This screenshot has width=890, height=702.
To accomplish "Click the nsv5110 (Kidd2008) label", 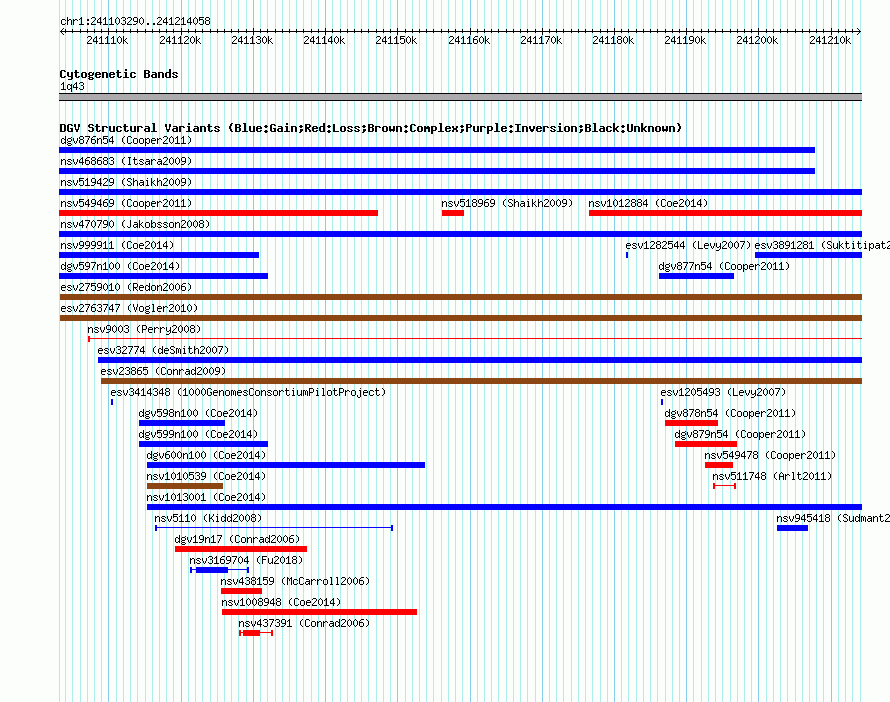I will (208, 518).
